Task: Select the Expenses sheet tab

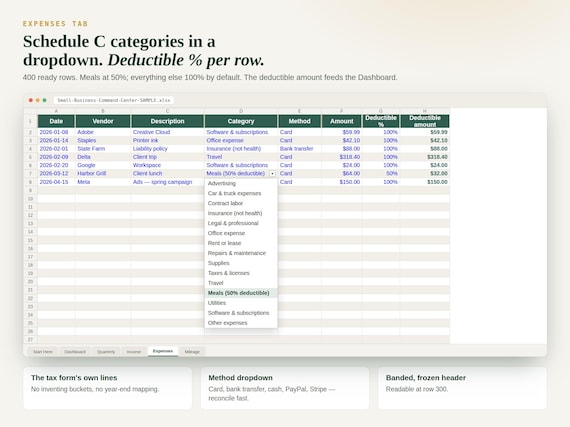Action: [x=163, y=351]
